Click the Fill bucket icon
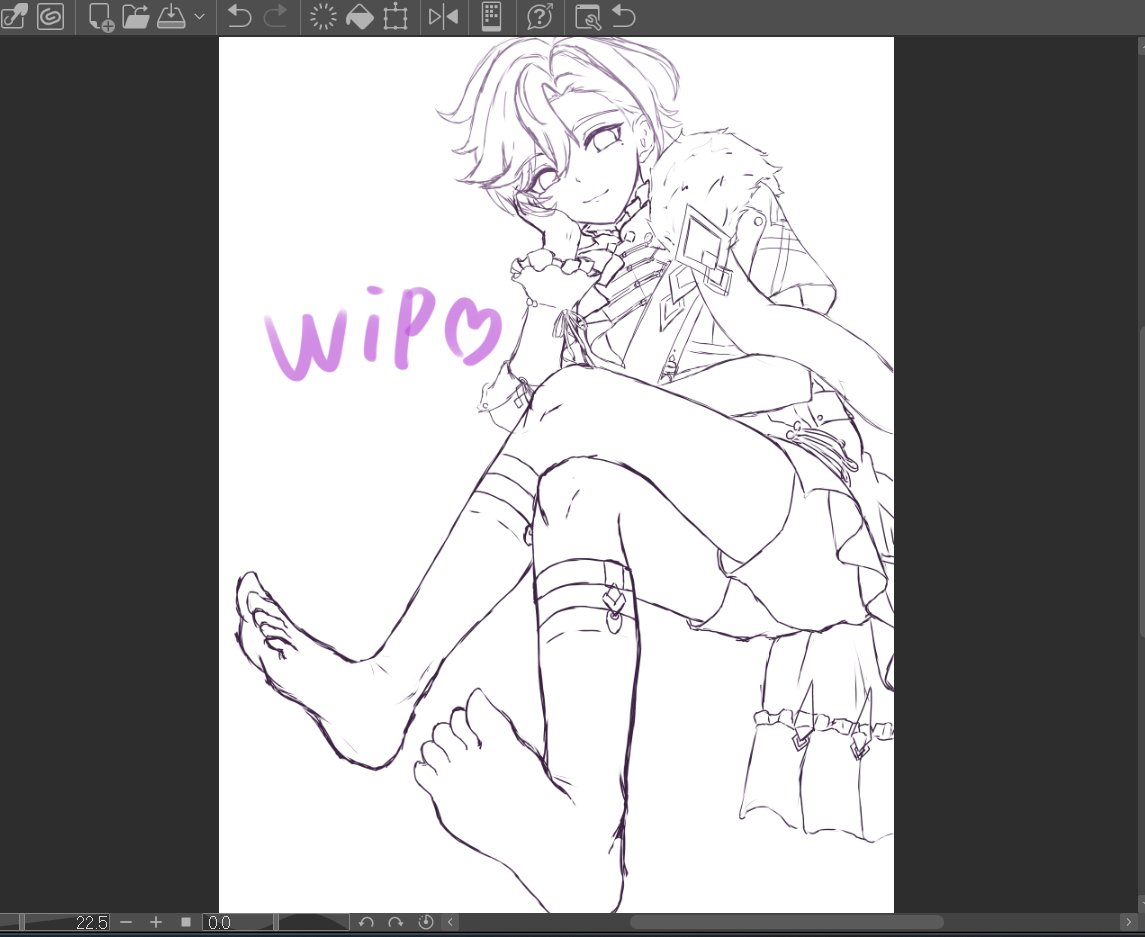The height and width of the screenshot is (937, 1145). [359, 16]
